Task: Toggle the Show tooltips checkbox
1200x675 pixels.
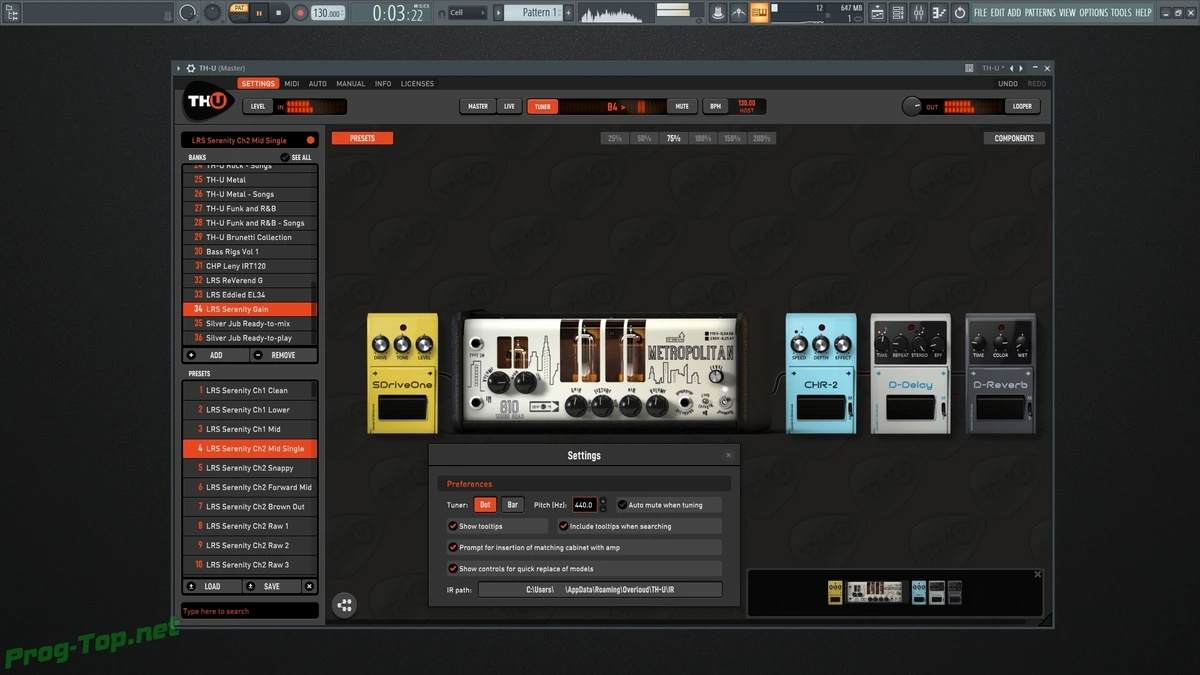Action: click(453, 526)
